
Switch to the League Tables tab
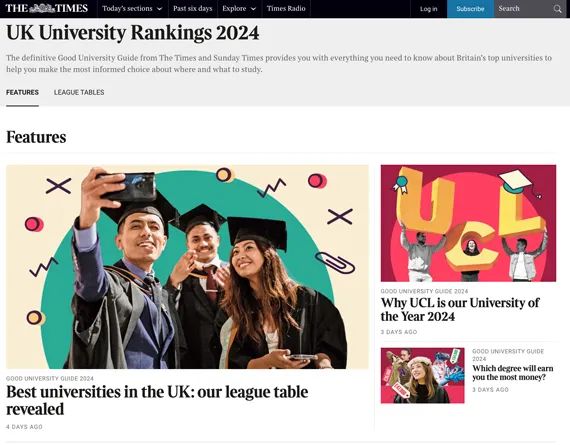[x=79, y=92]
